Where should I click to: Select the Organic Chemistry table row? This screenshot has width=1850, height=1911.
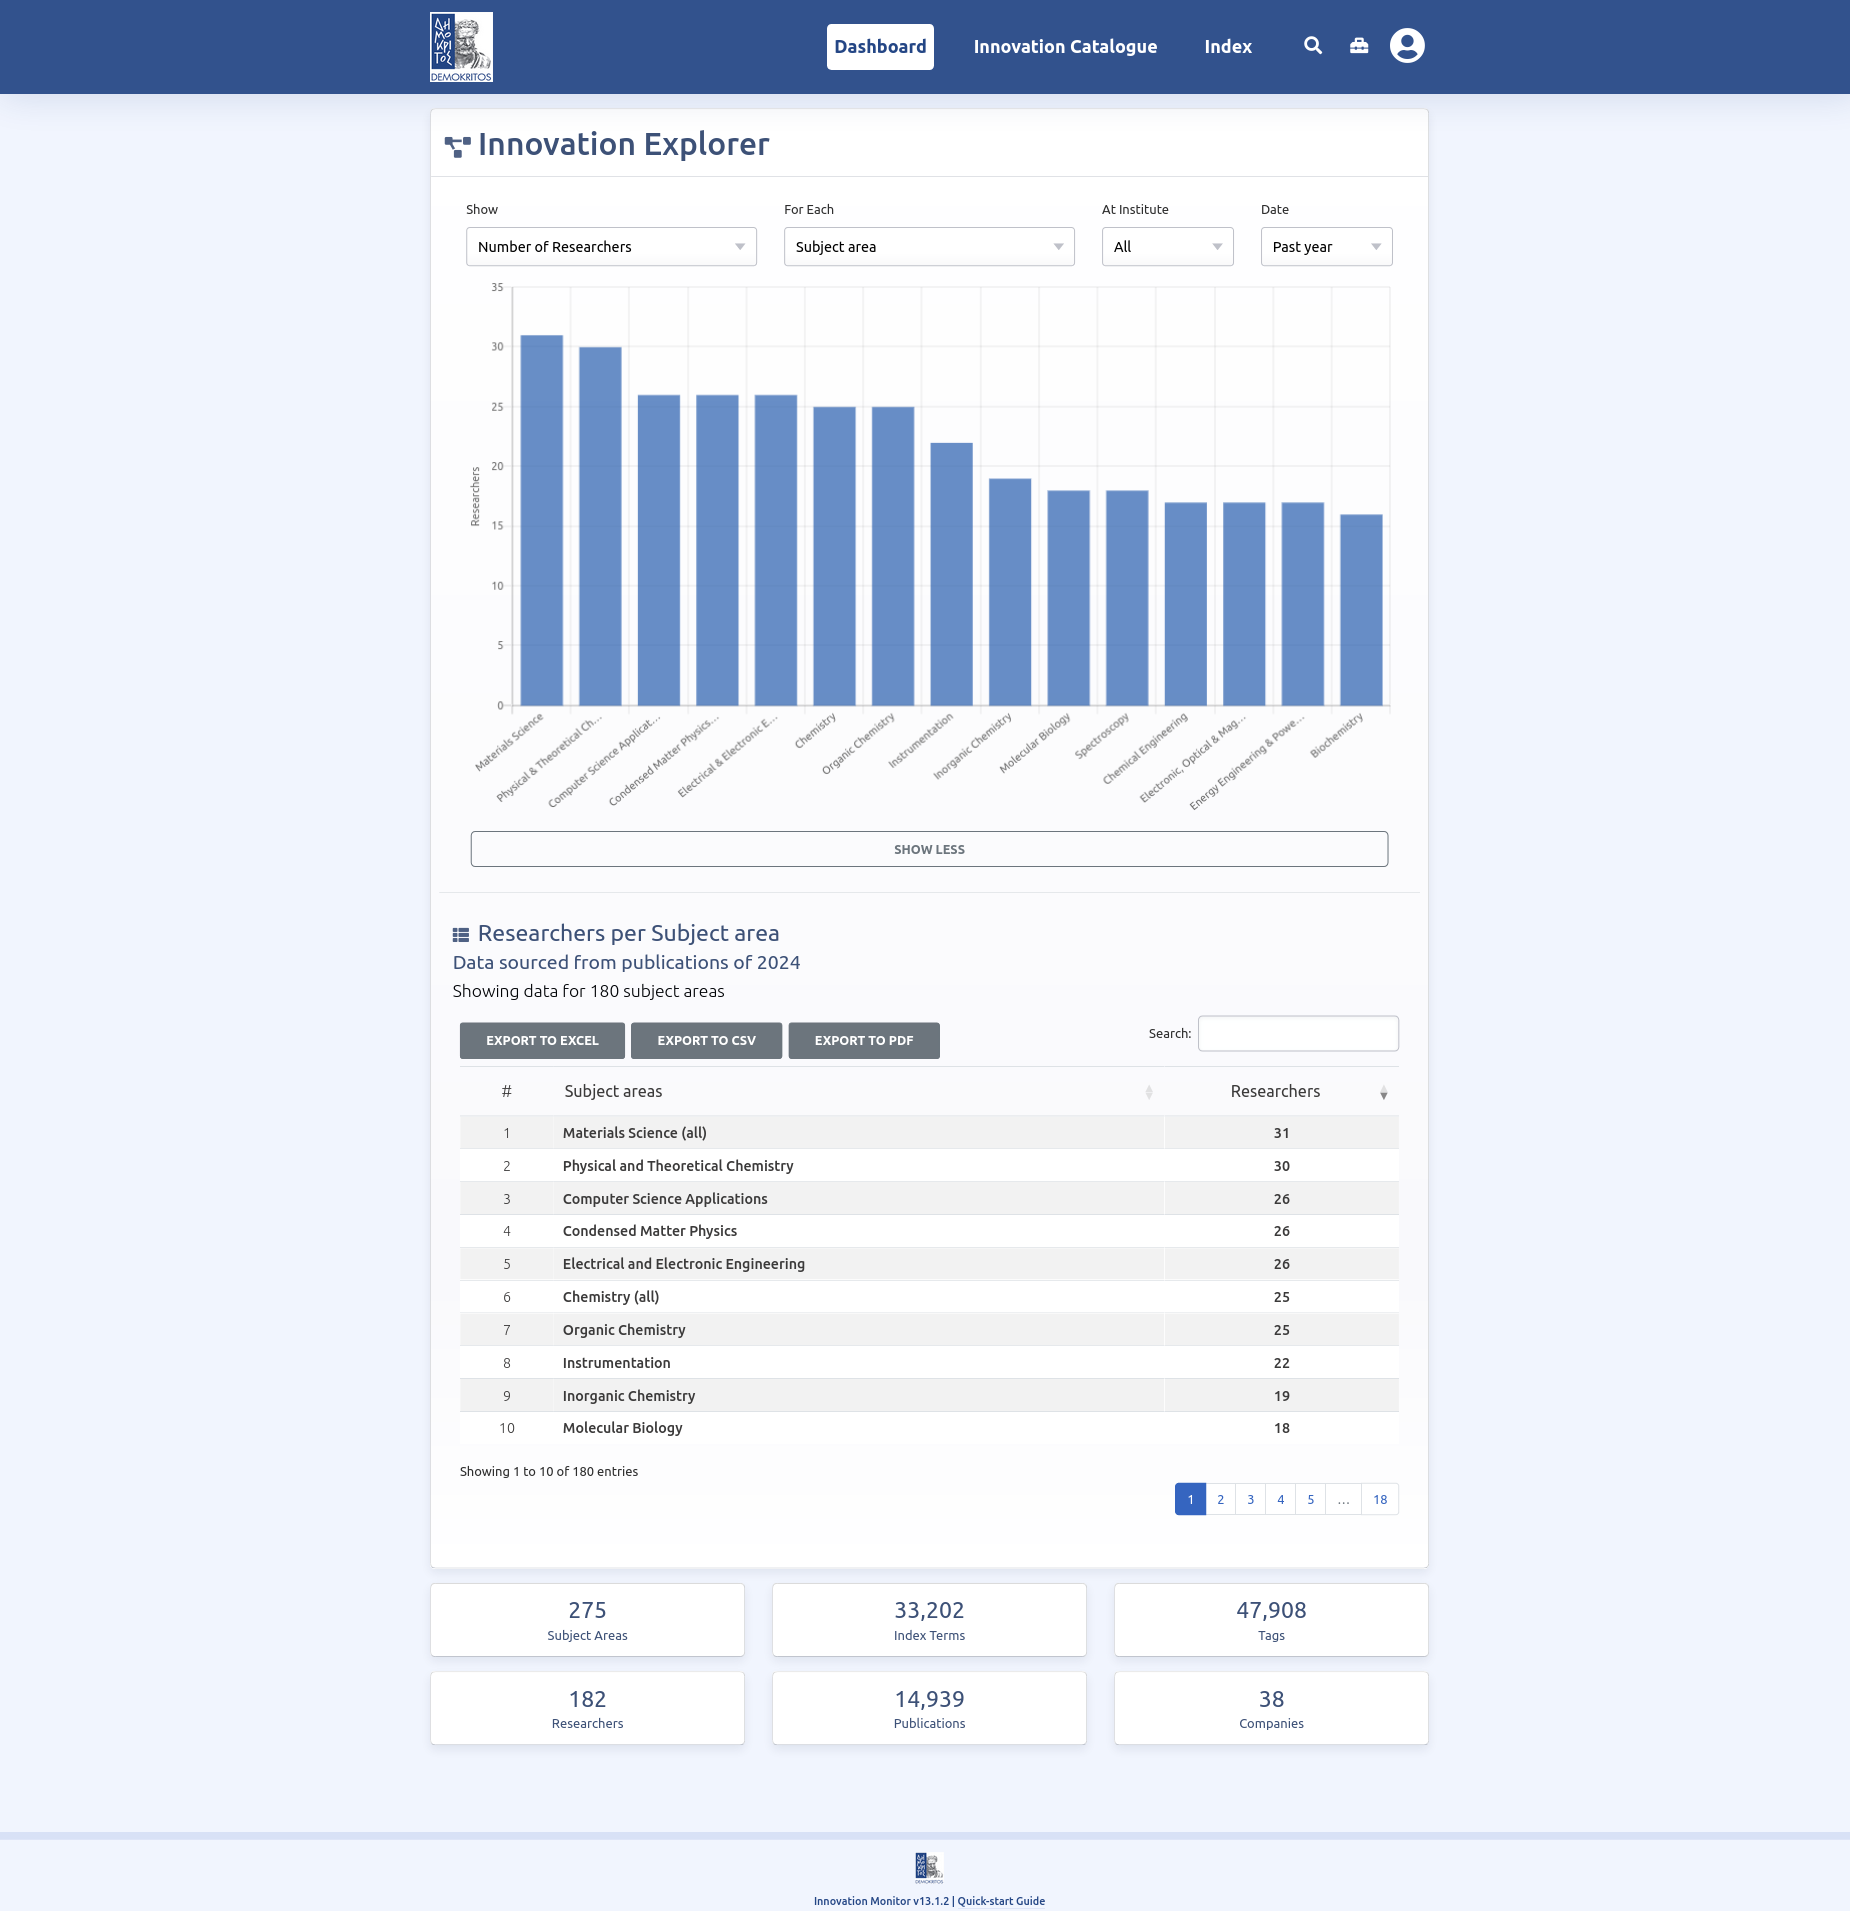(x=929, y=1330)
